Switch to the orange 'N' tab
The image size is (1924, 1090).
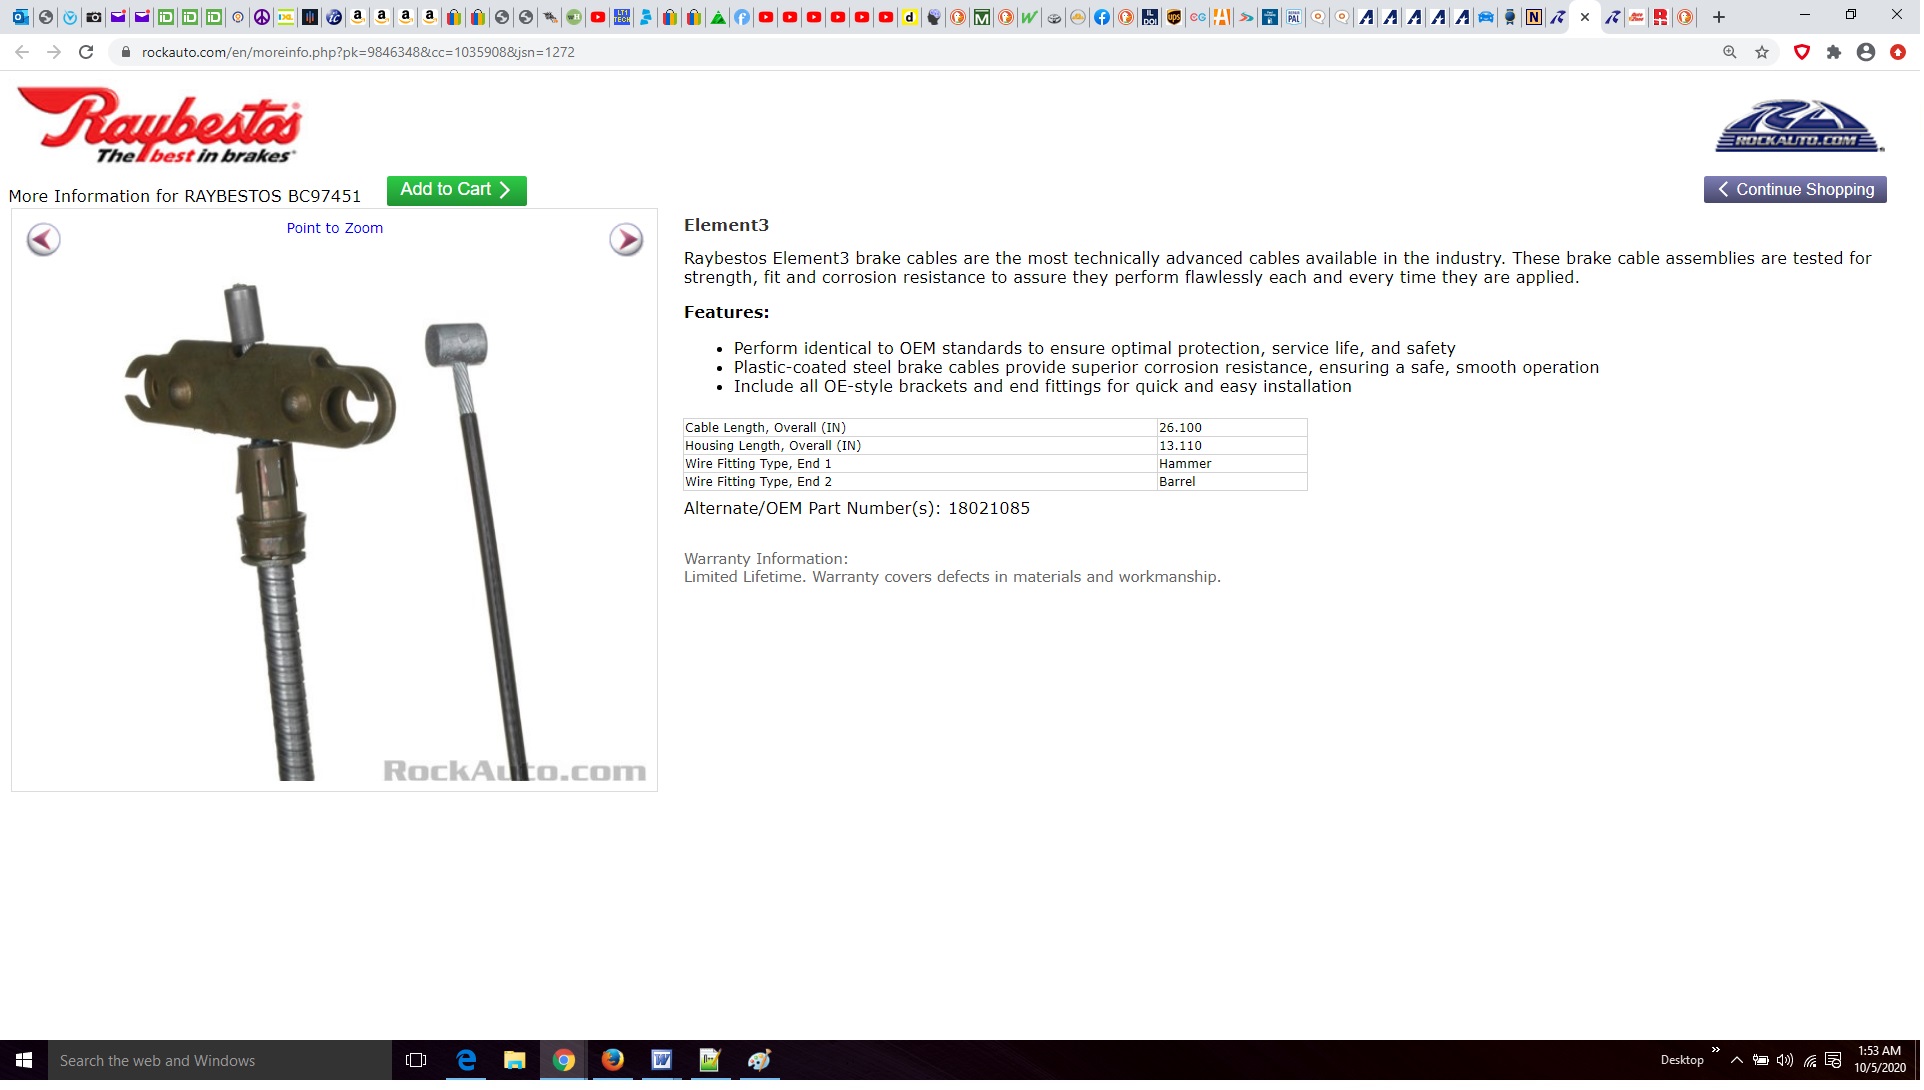coord(1533,17)
